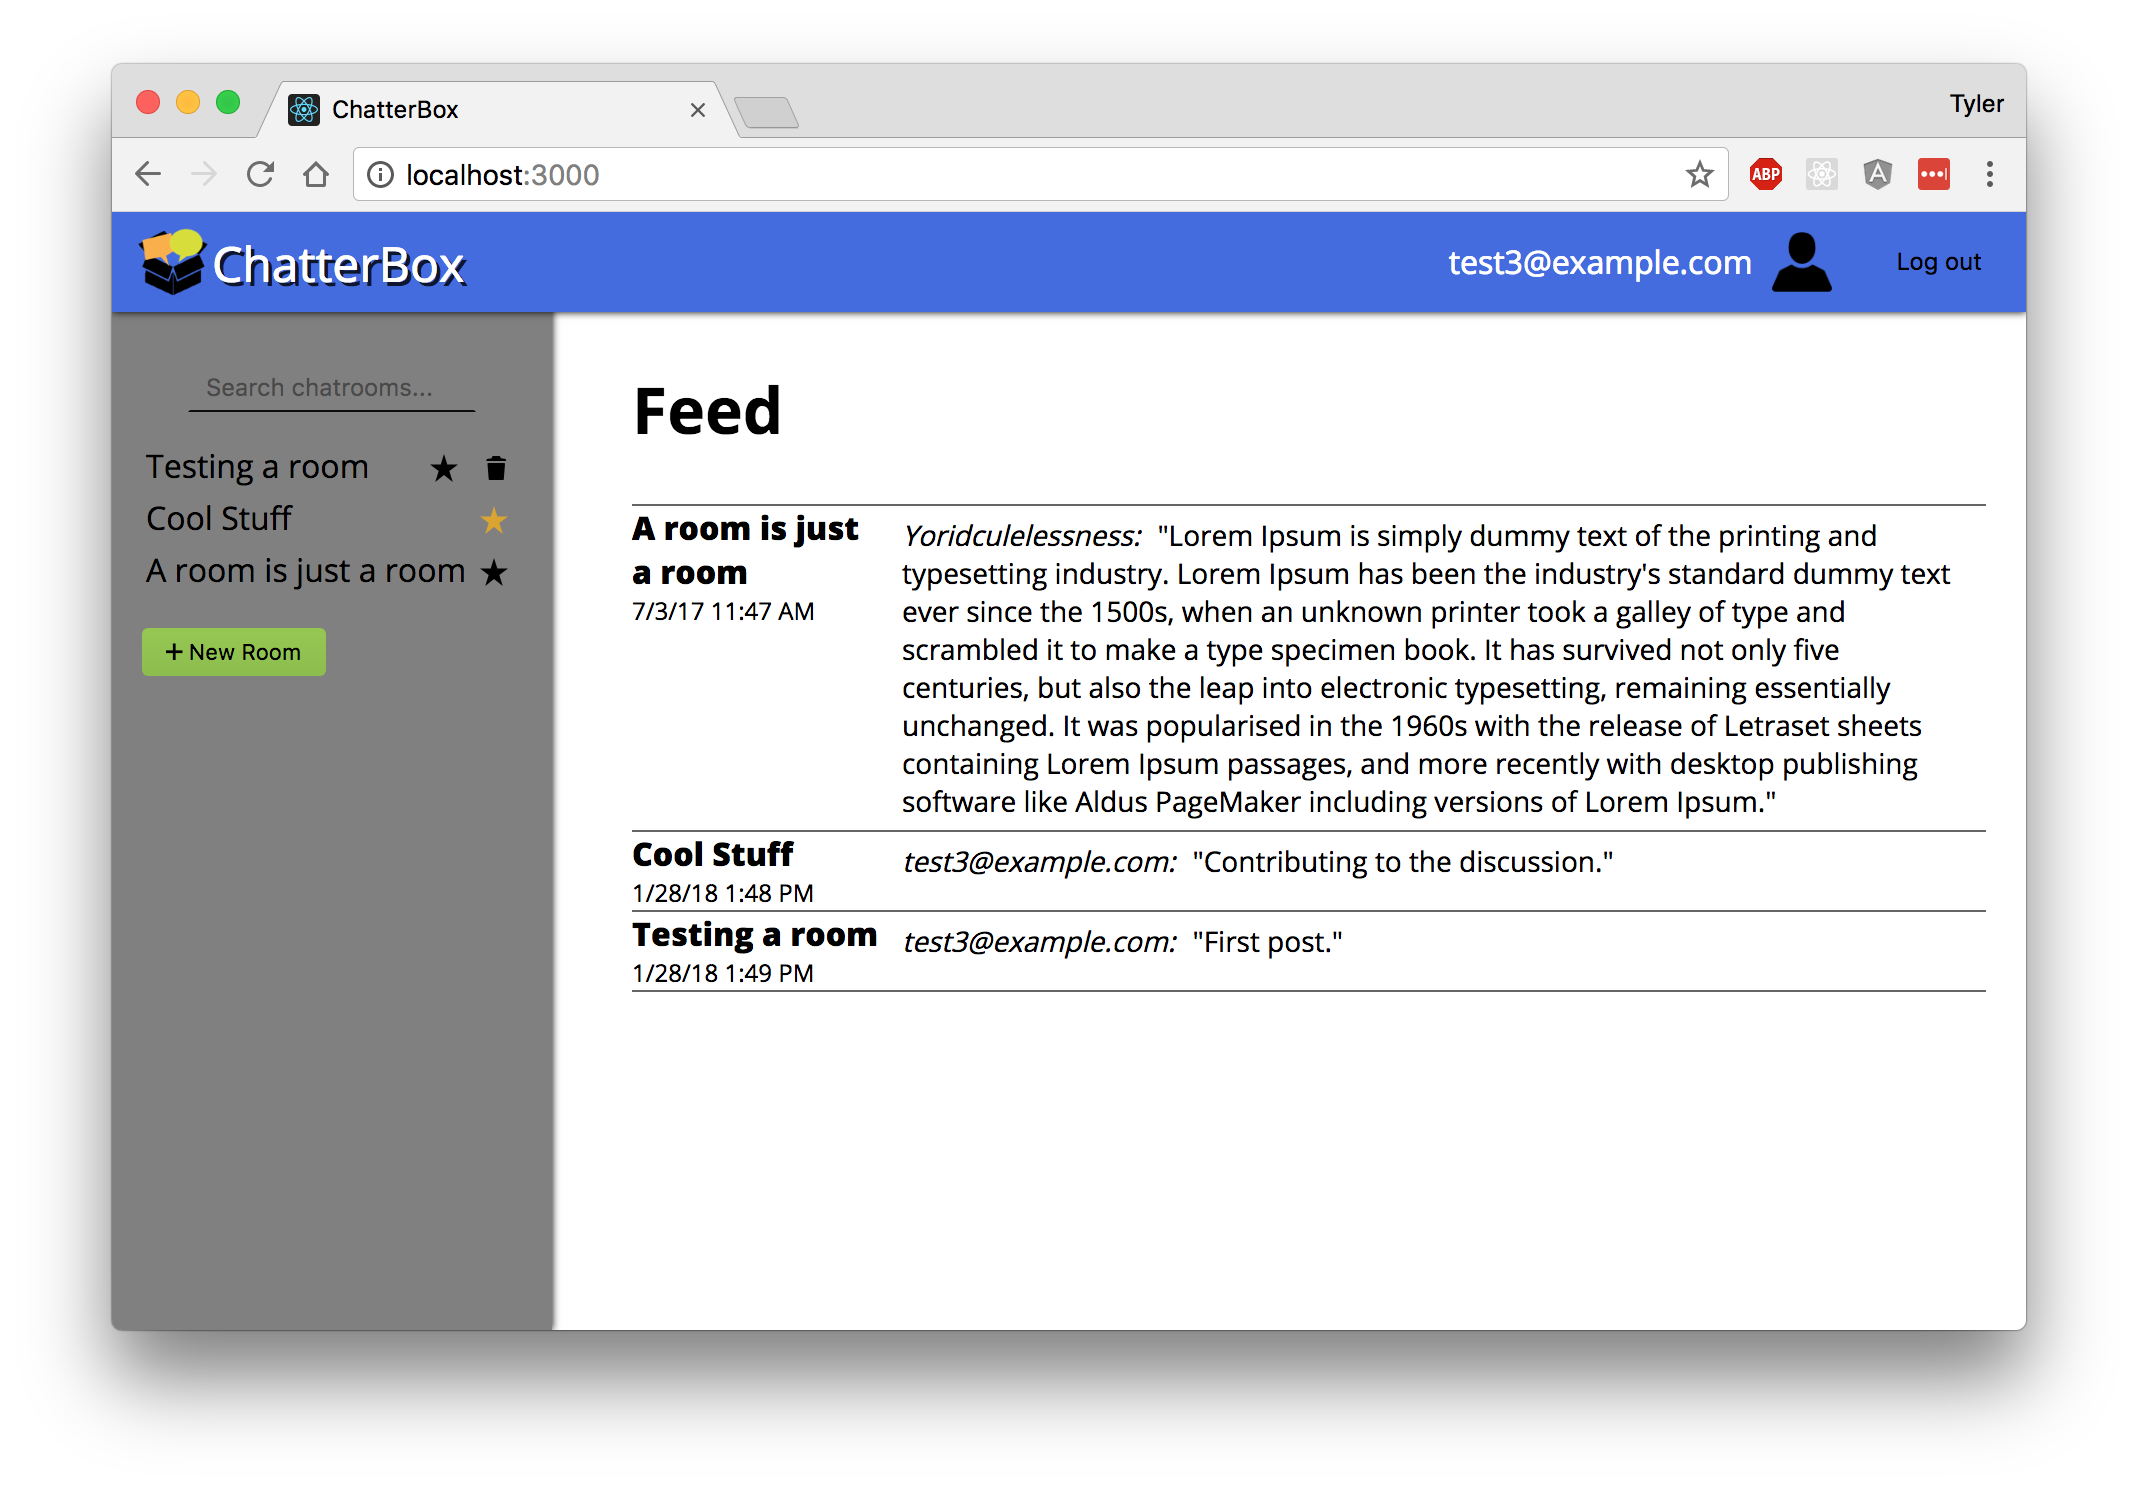The image size is (2138, 1490).
Task: Click the page info icon in address bar
Action: click(380, 174)
